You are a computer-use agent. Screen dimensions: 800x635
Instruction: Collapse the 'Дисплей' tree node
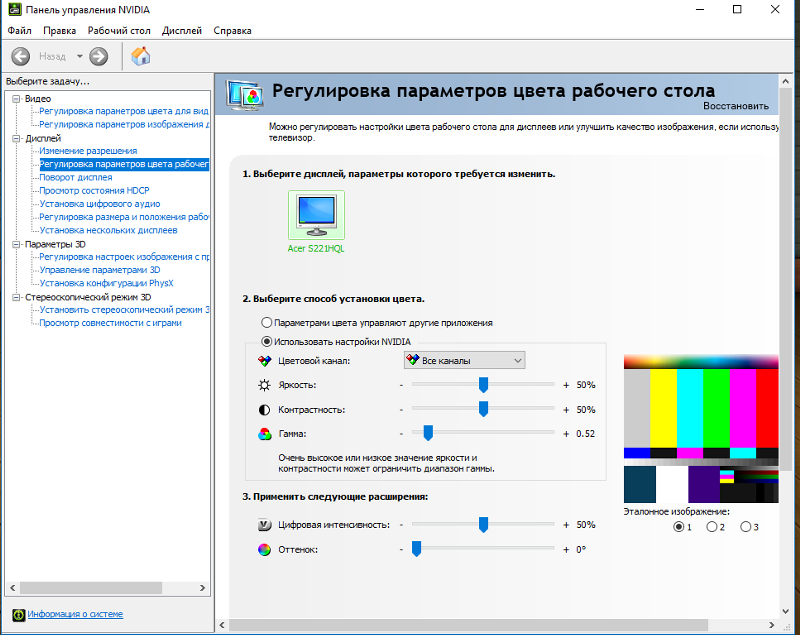click(16, 138)
